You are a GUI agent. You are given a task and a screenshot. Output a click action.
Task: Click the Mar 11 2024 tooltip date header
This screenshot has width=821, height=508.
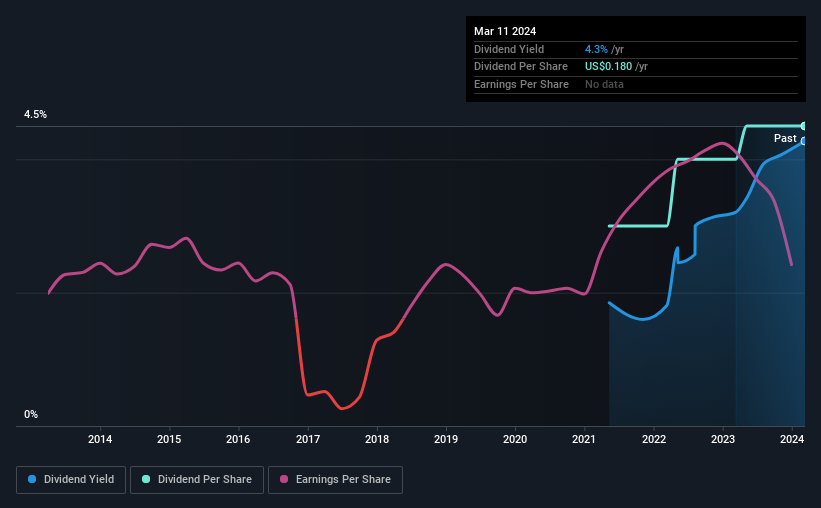coord(505,31)
